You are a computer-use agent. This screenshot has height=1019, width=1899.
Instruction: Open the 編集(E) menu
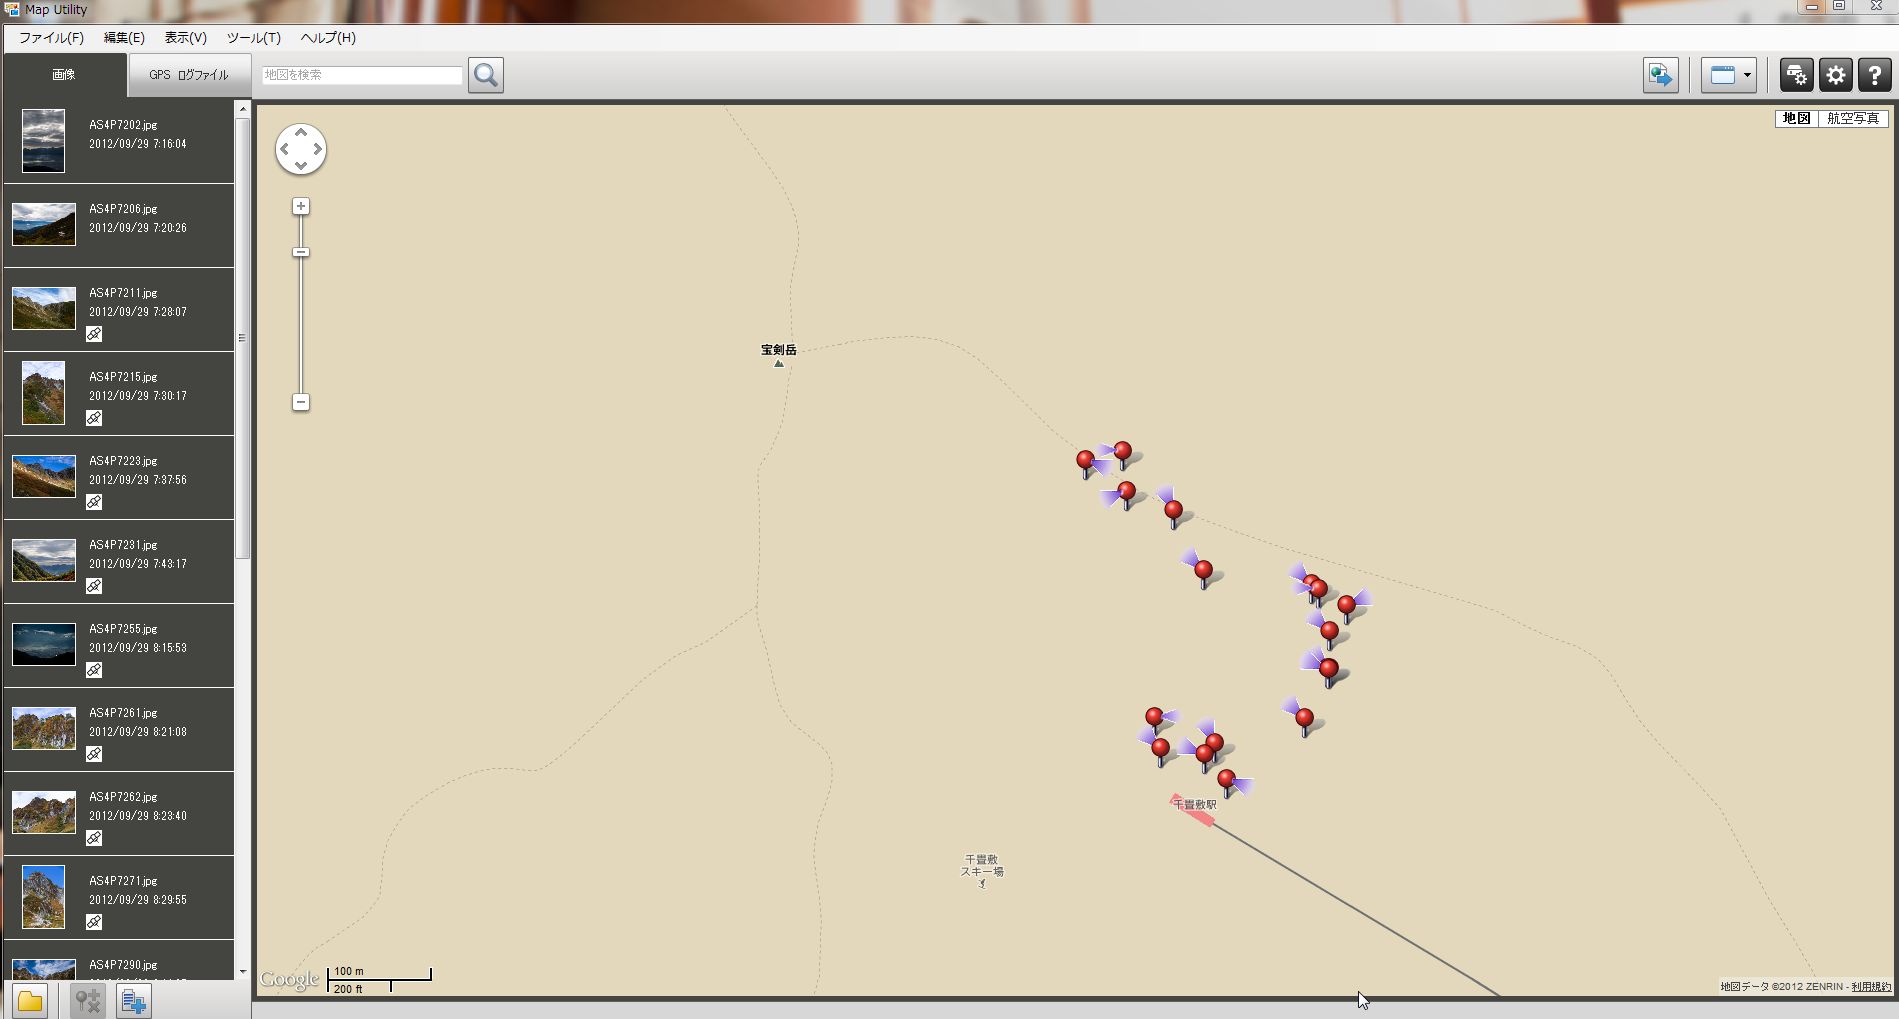[124, 38]
